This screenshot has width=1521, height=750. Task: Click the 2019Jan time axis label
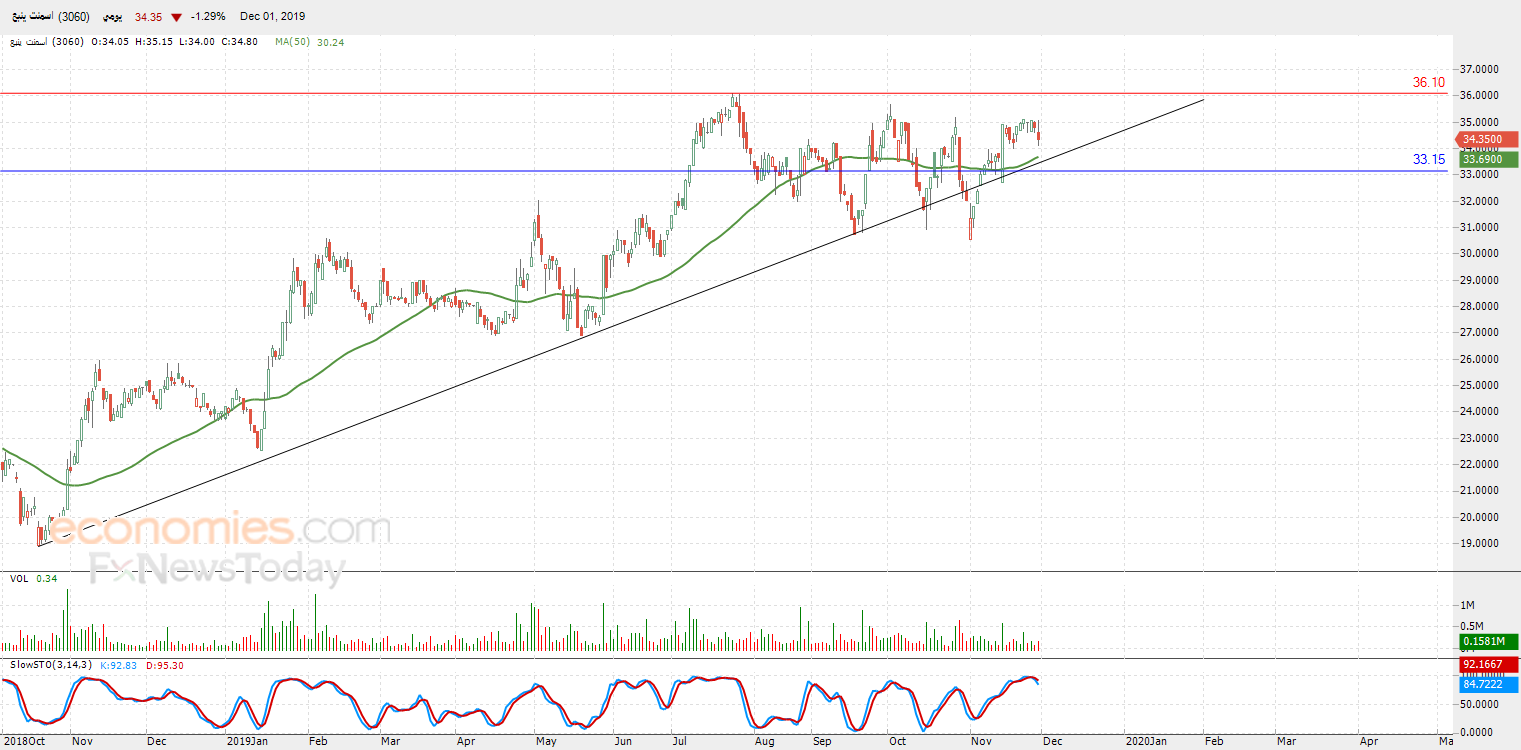[246, 741]
